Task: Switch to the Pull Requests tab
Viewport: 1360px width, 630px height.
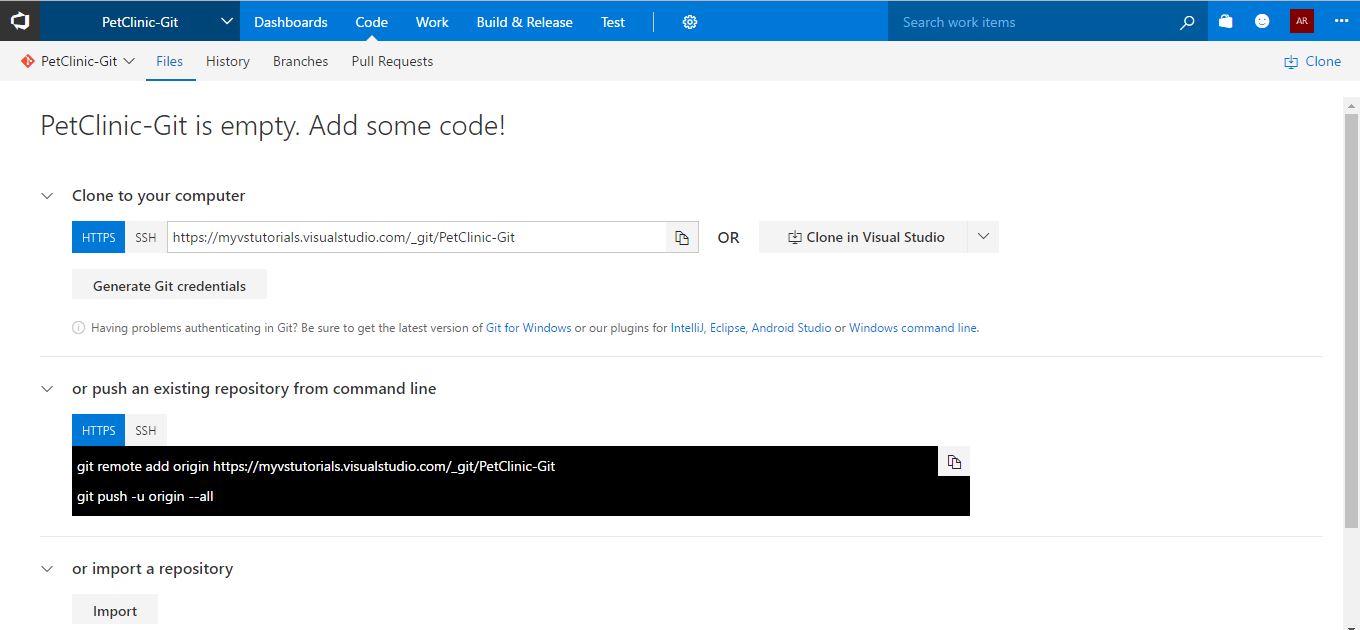Action: tap(392, 61)
